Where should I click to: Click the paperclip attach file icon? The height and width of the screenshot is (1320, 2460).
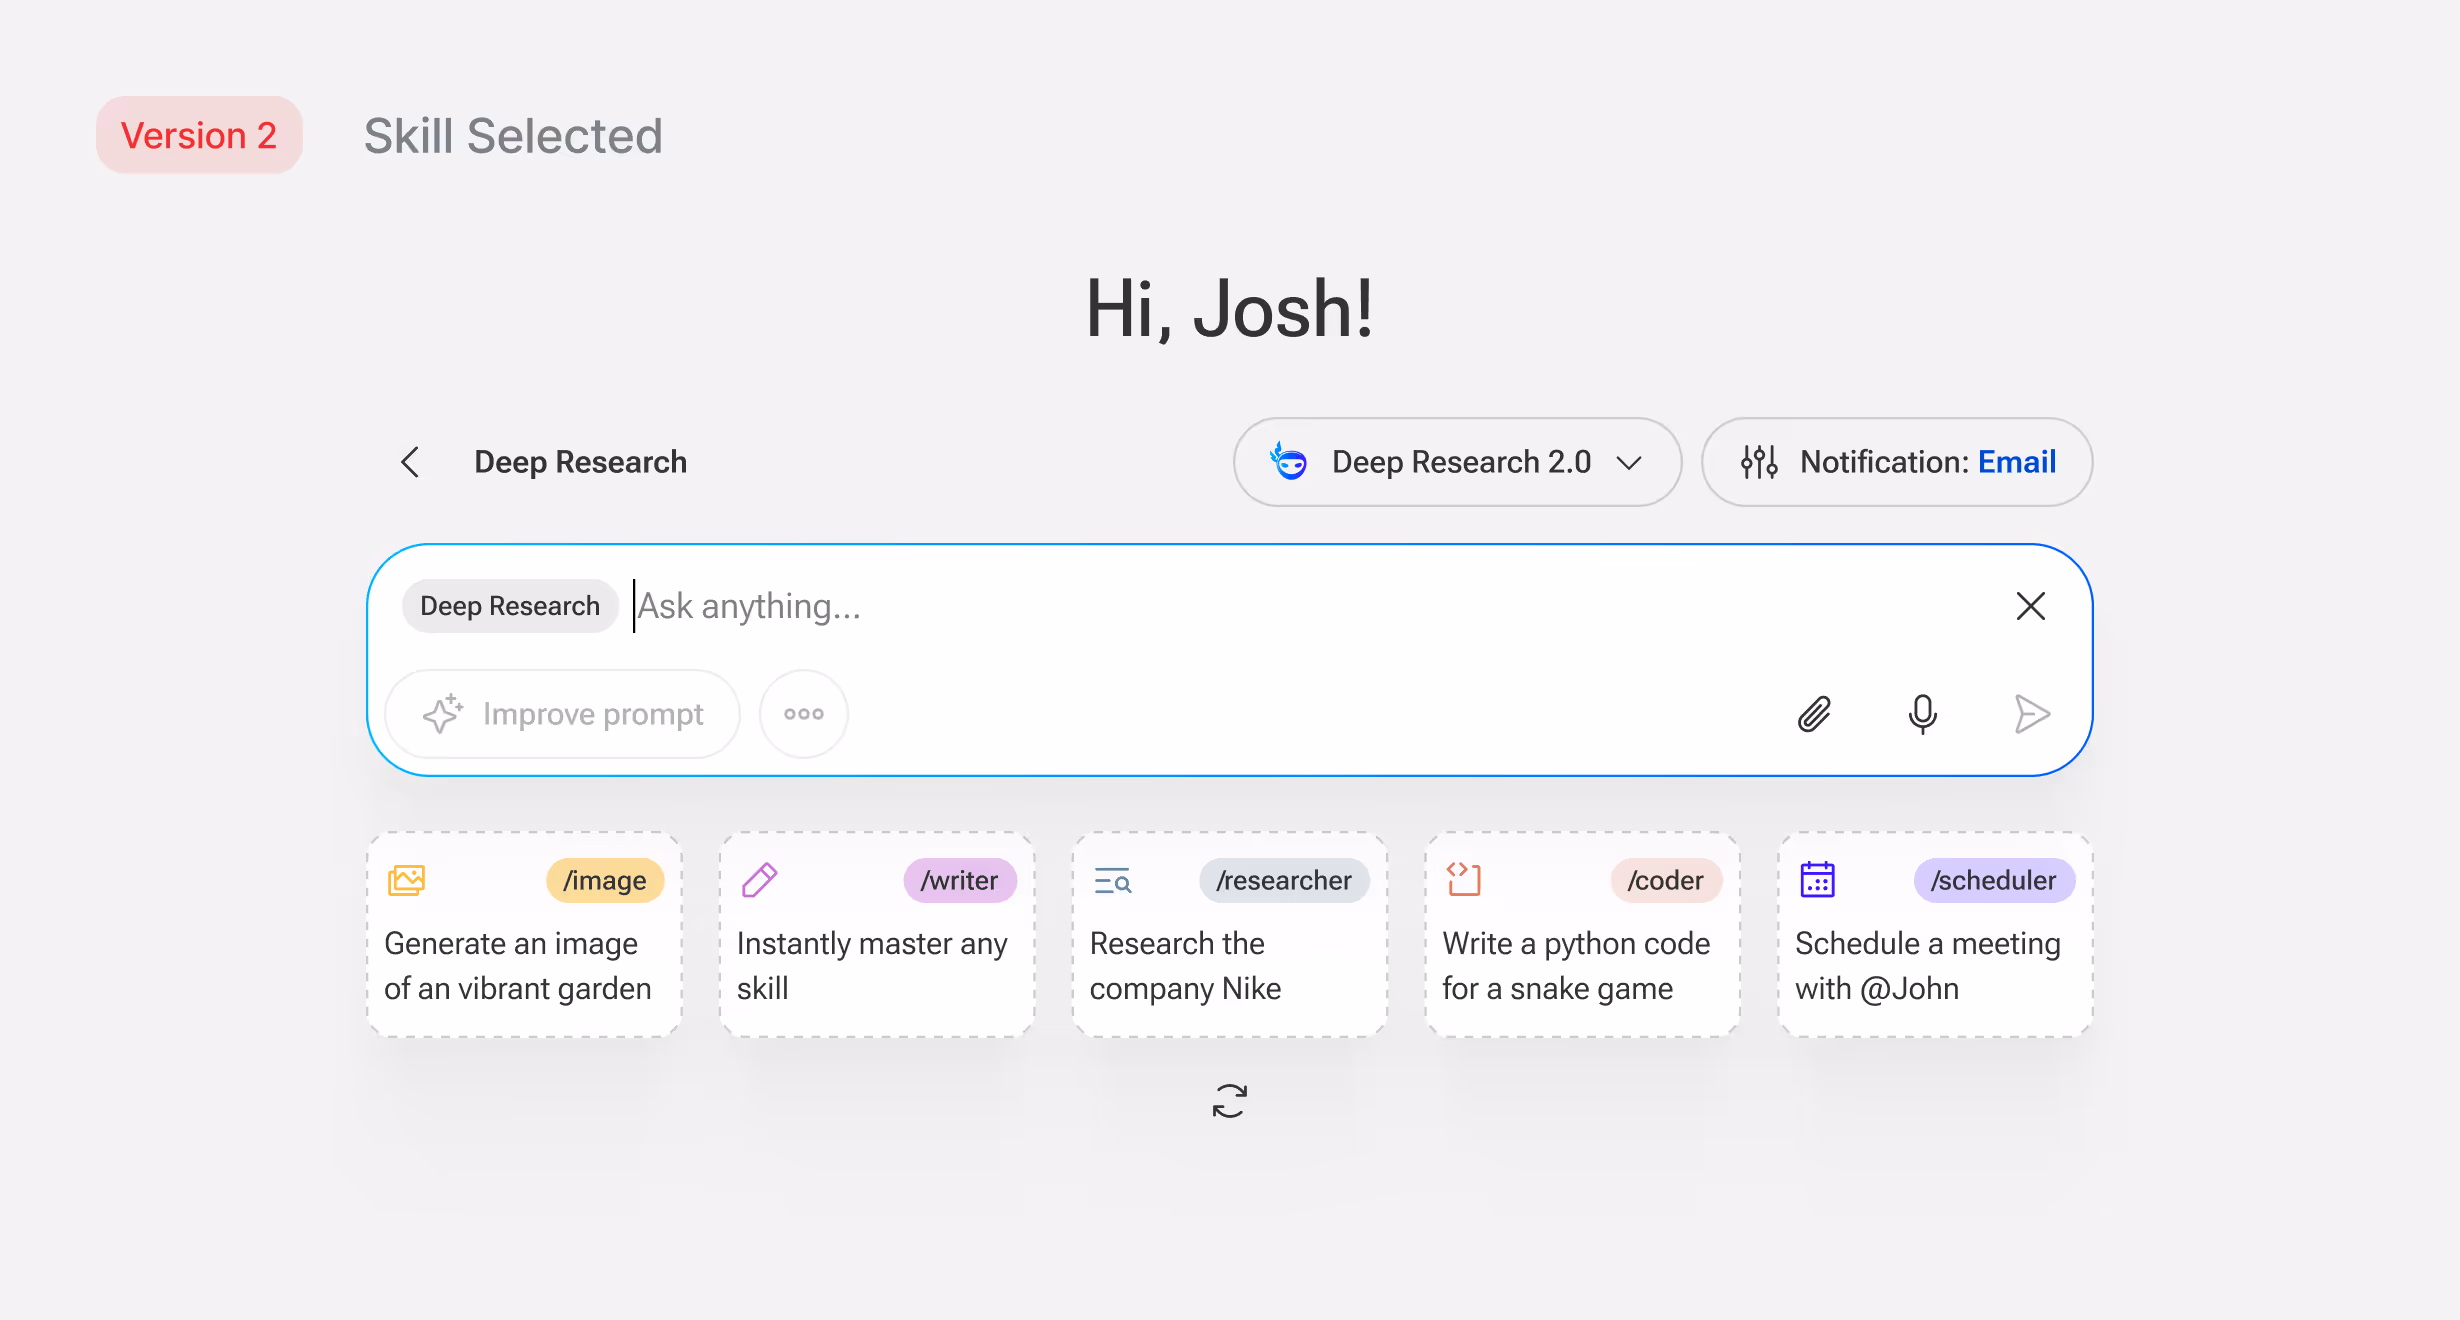click(x=1814, y=714)
